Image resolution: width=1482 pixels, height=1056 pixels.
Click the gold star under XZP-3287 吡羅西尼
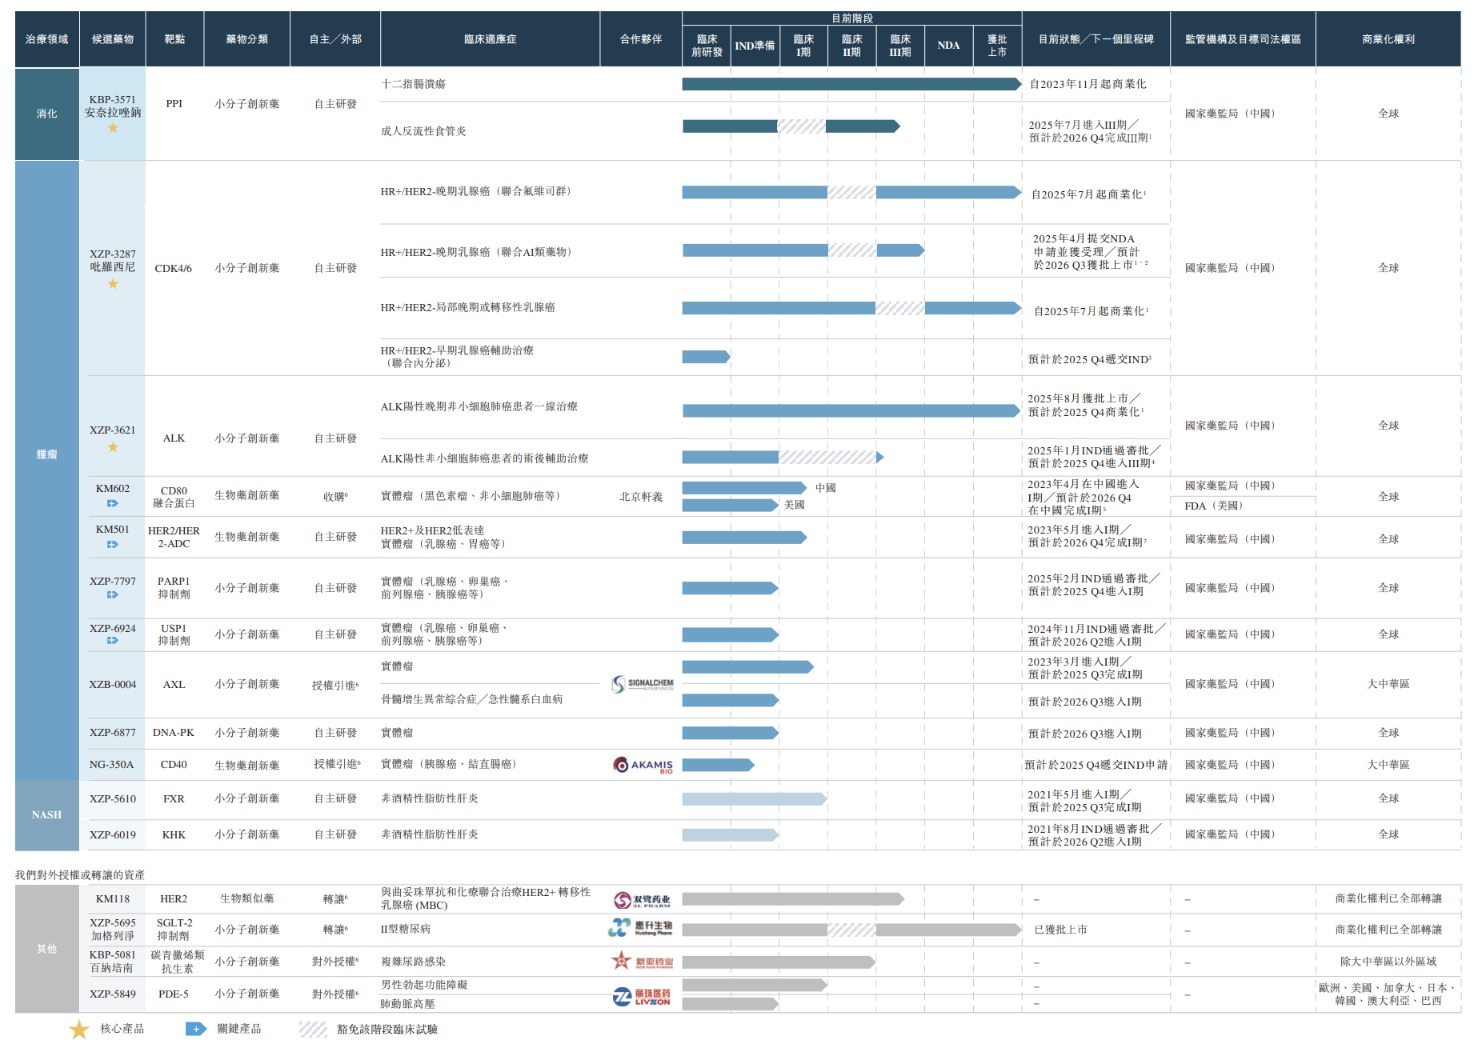click(113, 284)
